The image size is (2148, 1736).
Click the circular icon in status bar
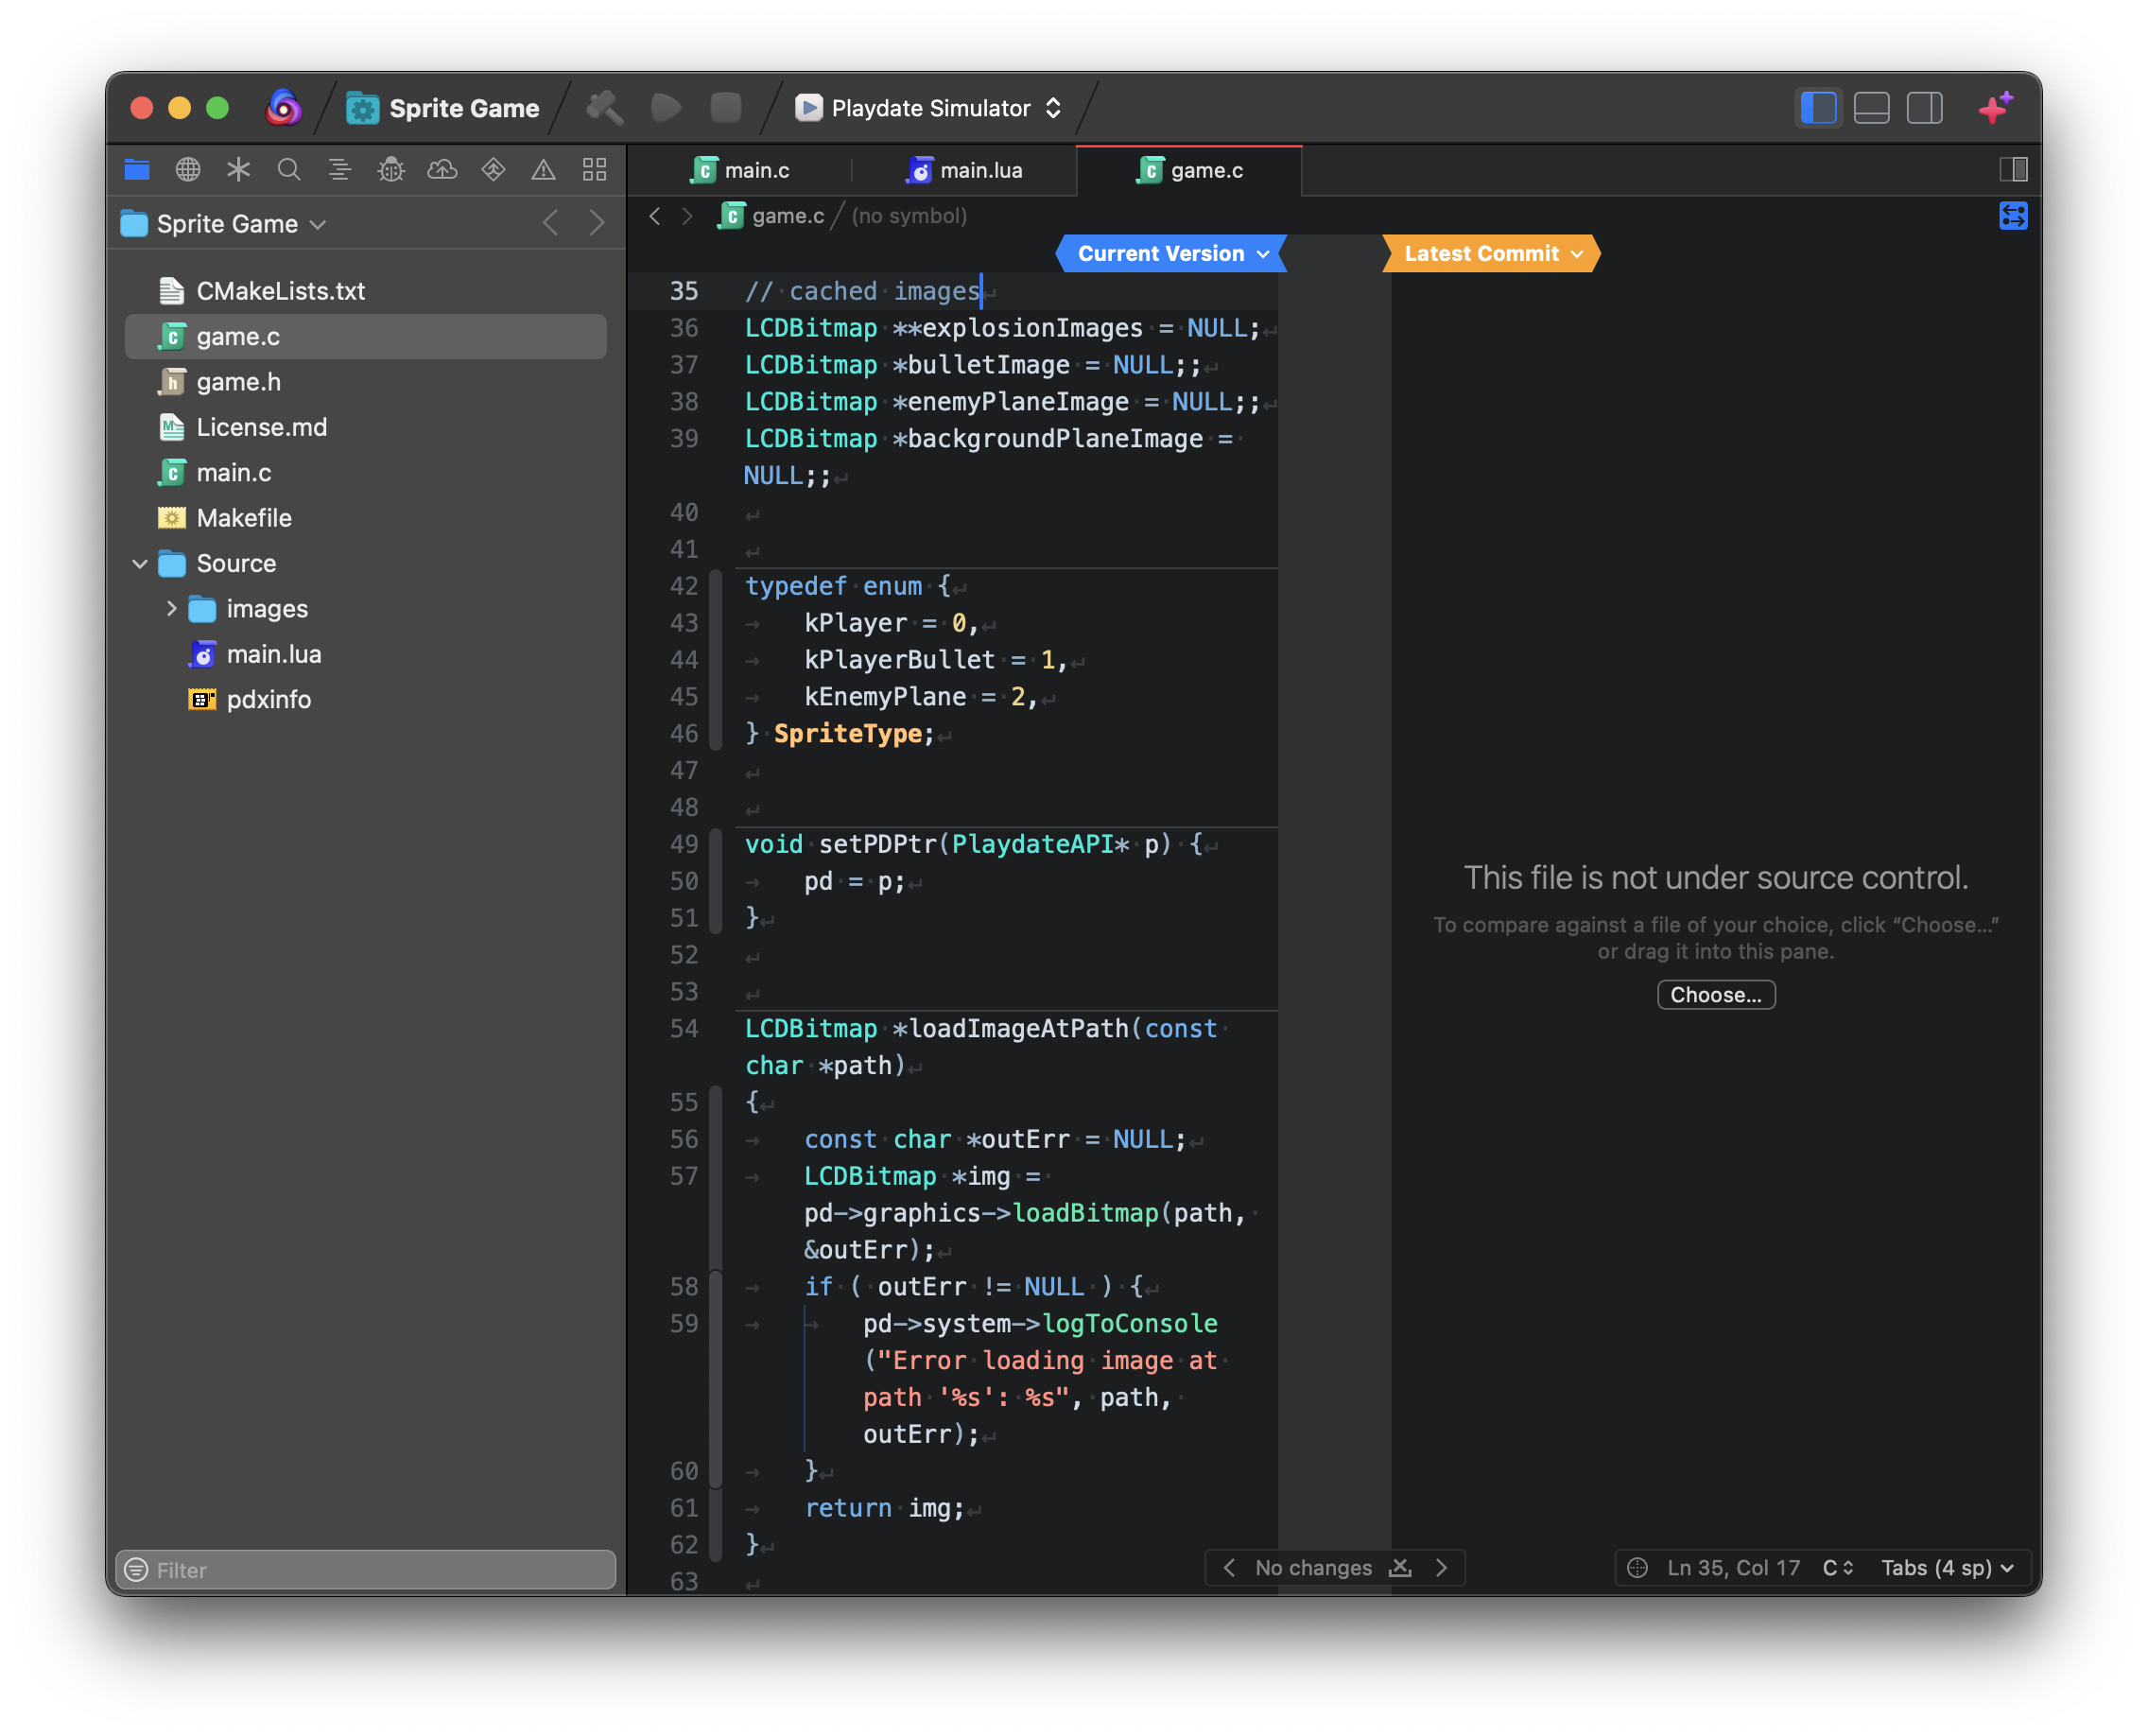coord(1637,1568)
